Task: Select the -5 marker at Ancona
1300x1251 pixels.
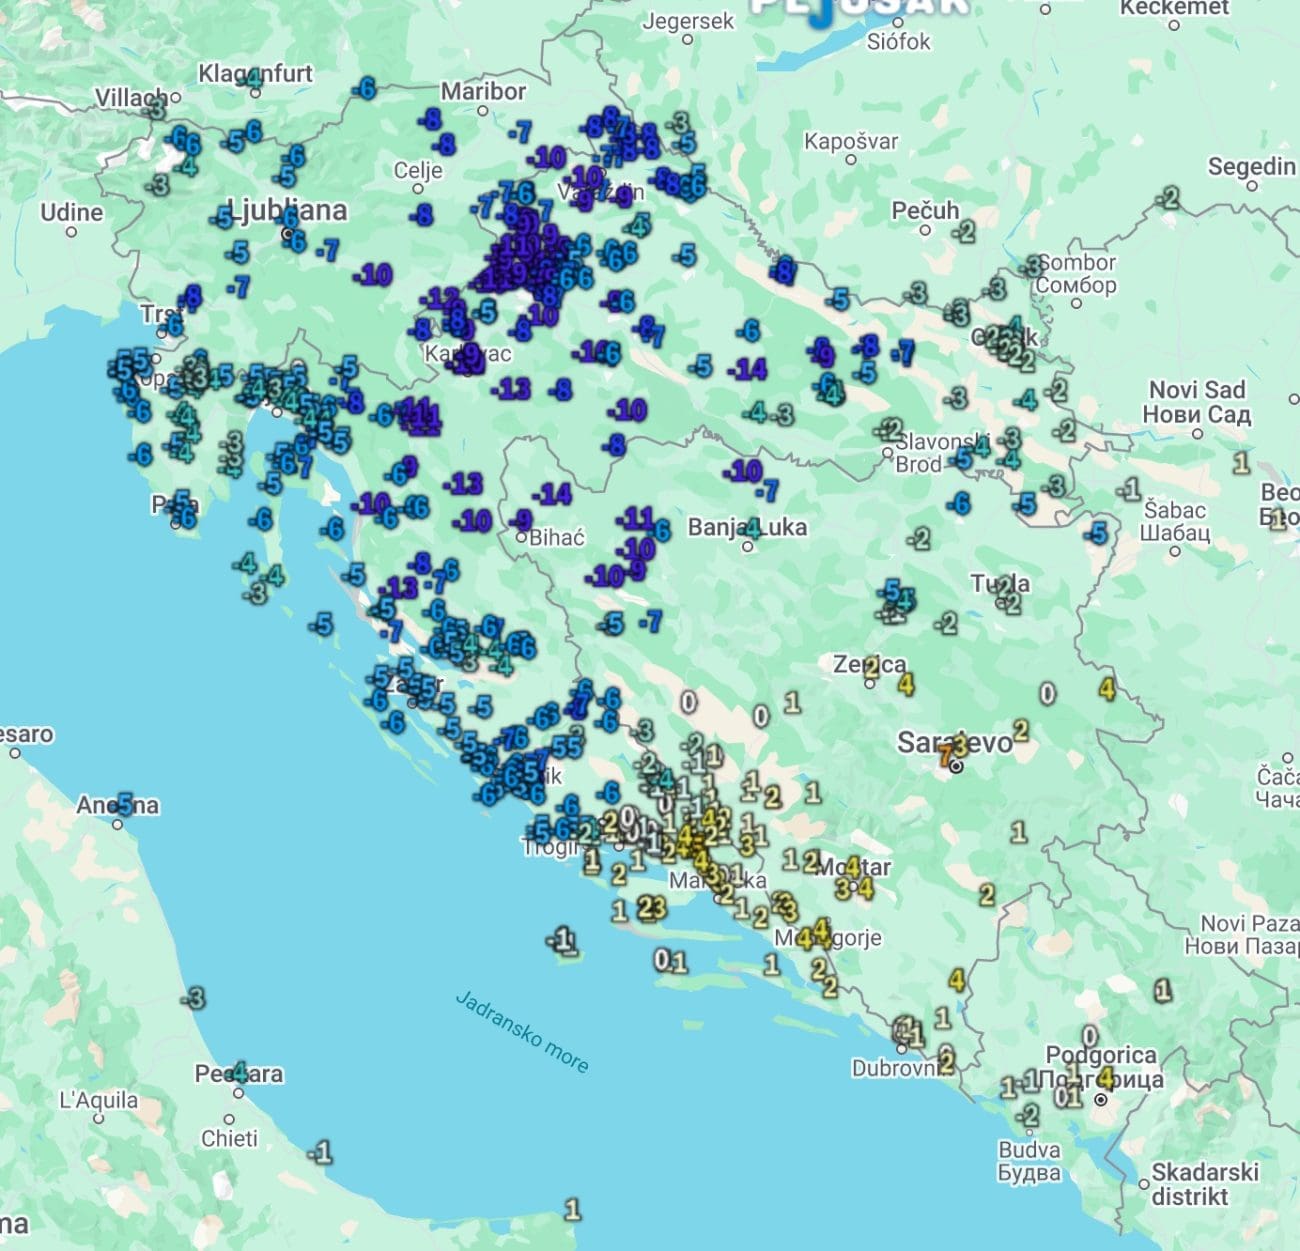Action: point(123,804)
